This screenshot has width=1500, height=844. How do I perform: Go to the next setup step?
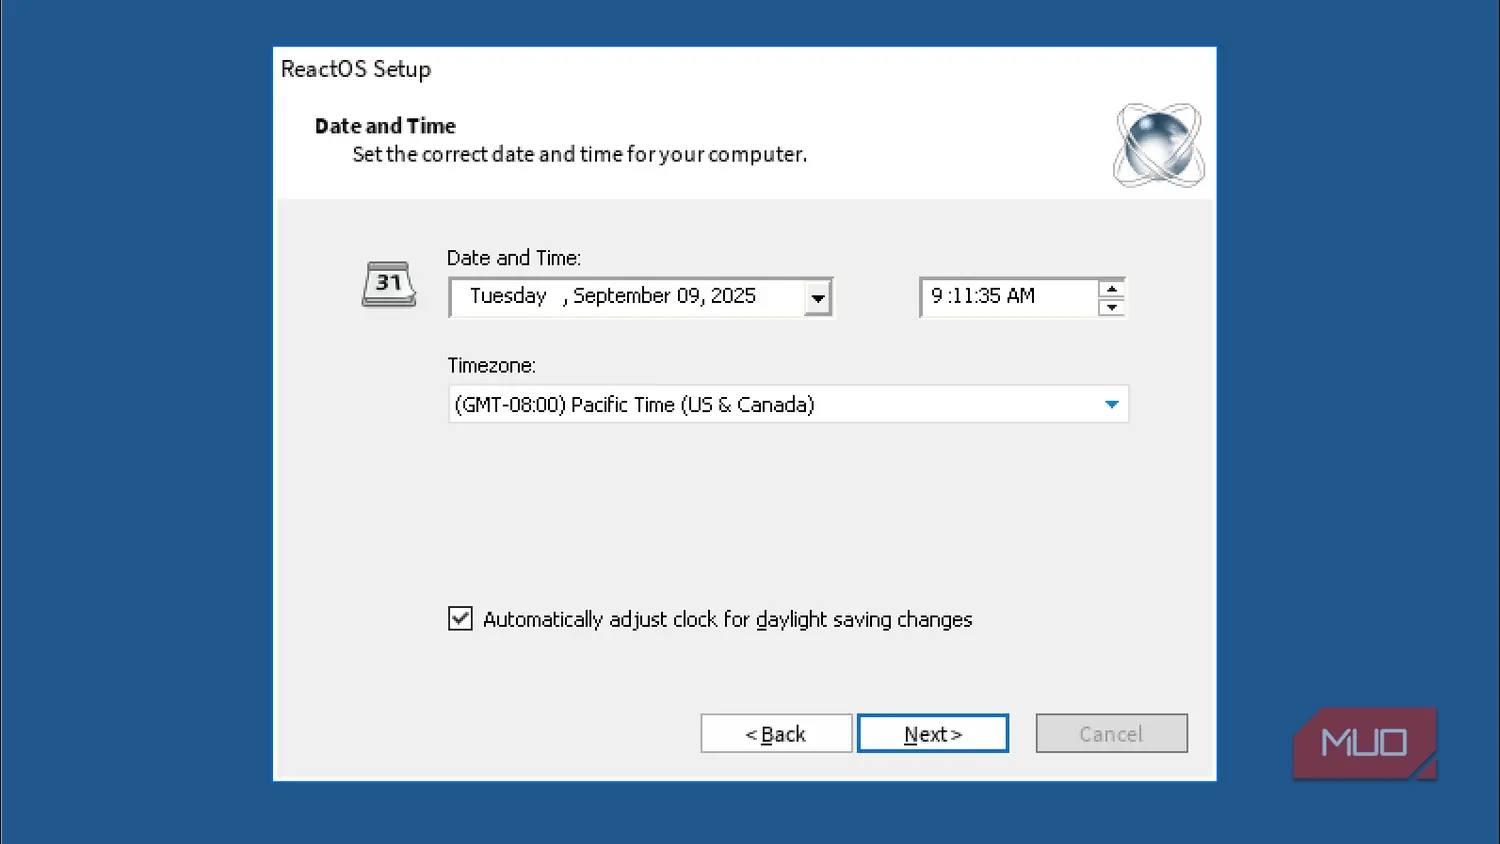933,734
